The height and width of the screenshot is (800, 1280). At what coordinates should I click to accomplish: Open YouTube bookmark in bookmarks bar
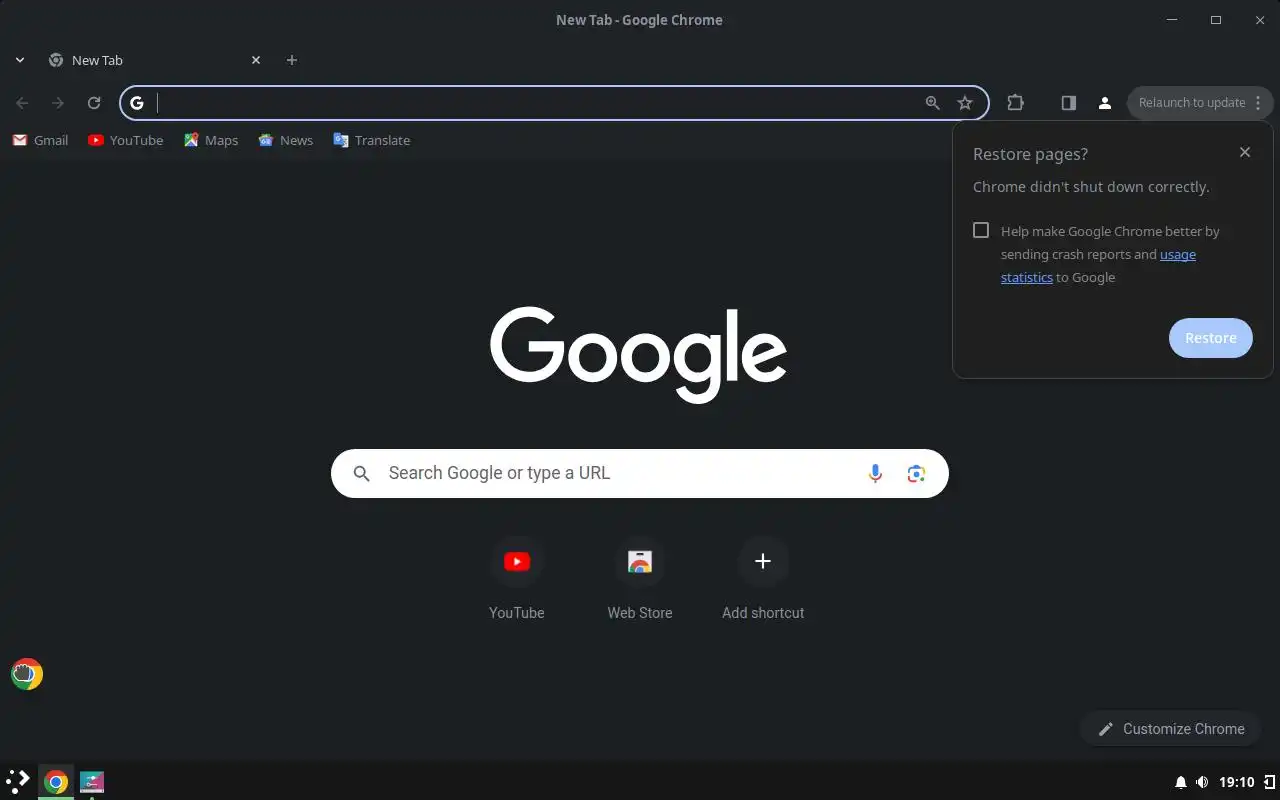point(125,140)
